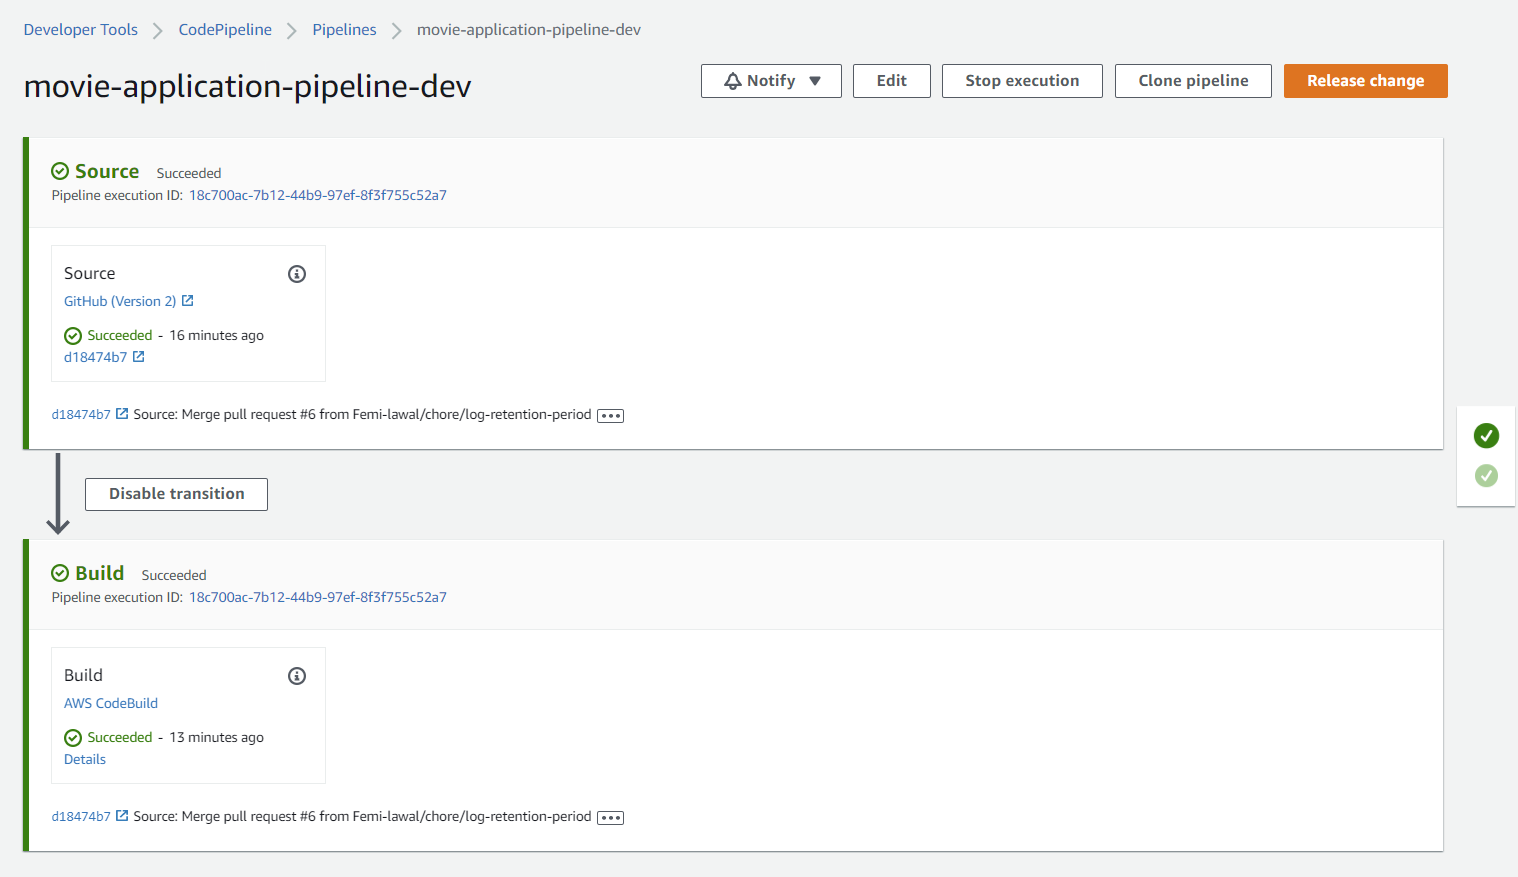Click the Edit pipeline button

[x=892, y=81]
